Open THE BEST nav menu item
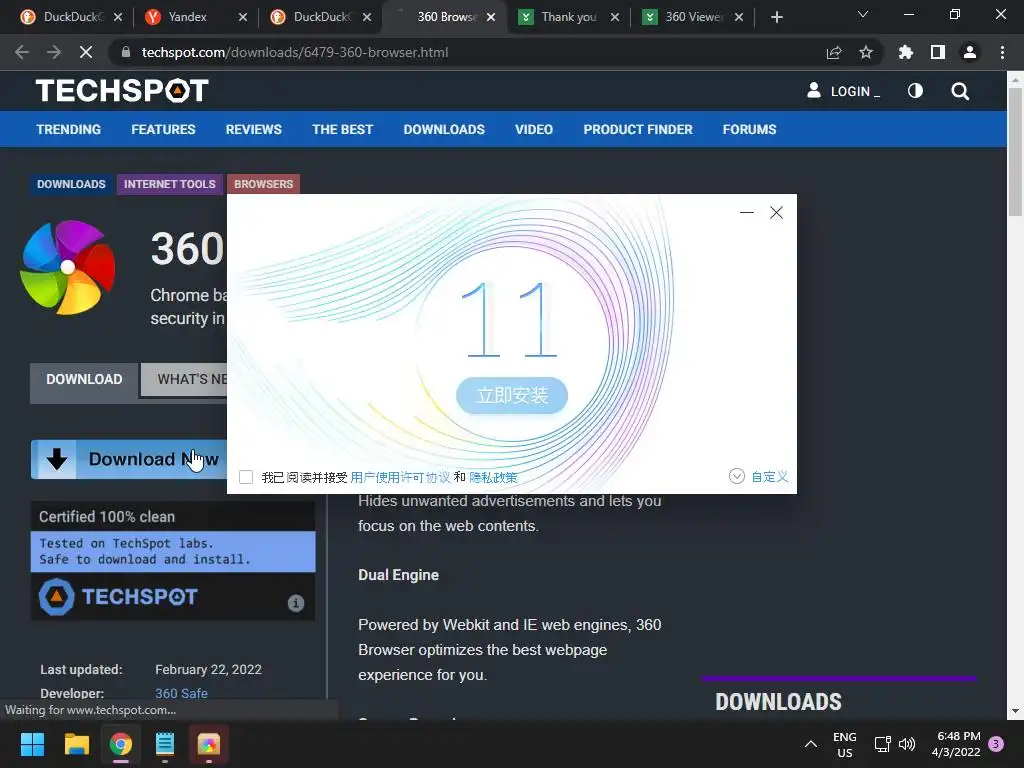Viewport: 1024px width, 768px height. click(342, 129)
